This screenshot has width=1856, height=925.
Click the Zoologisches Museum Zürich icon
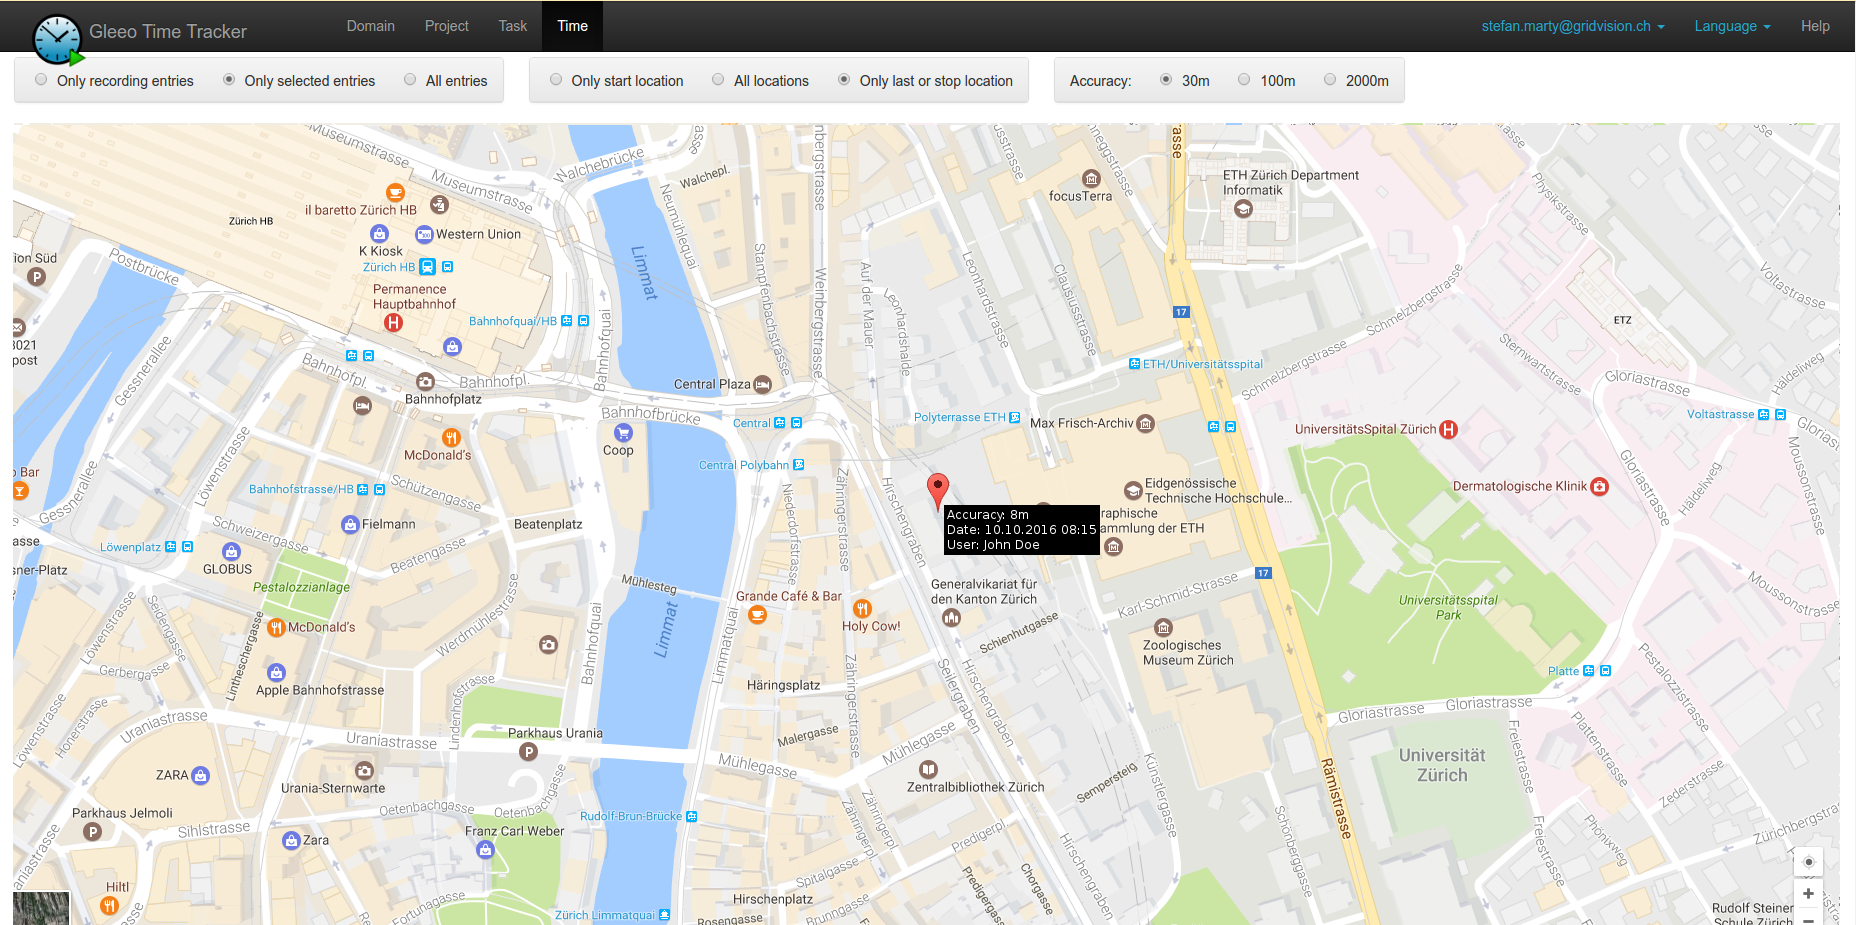pyautogui.click(x=1163, y=628)
